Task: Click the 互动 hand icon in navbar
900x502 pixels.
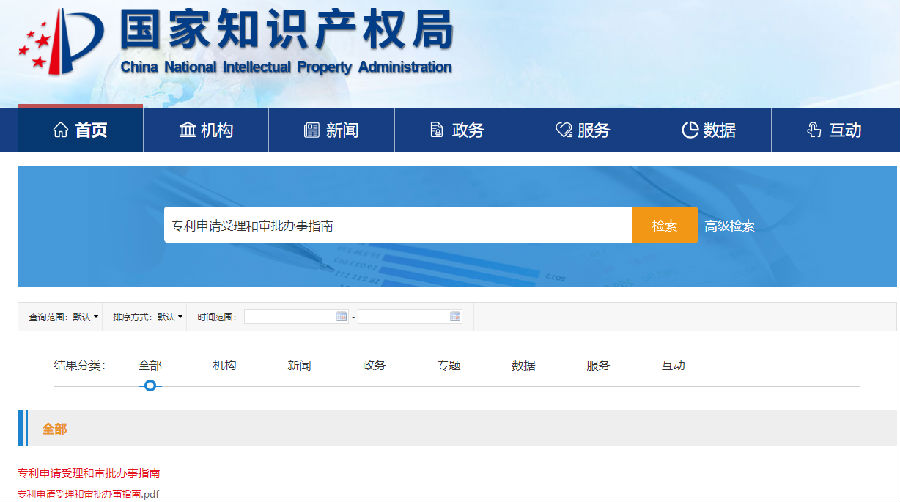Action: click(x=814, y=130)
